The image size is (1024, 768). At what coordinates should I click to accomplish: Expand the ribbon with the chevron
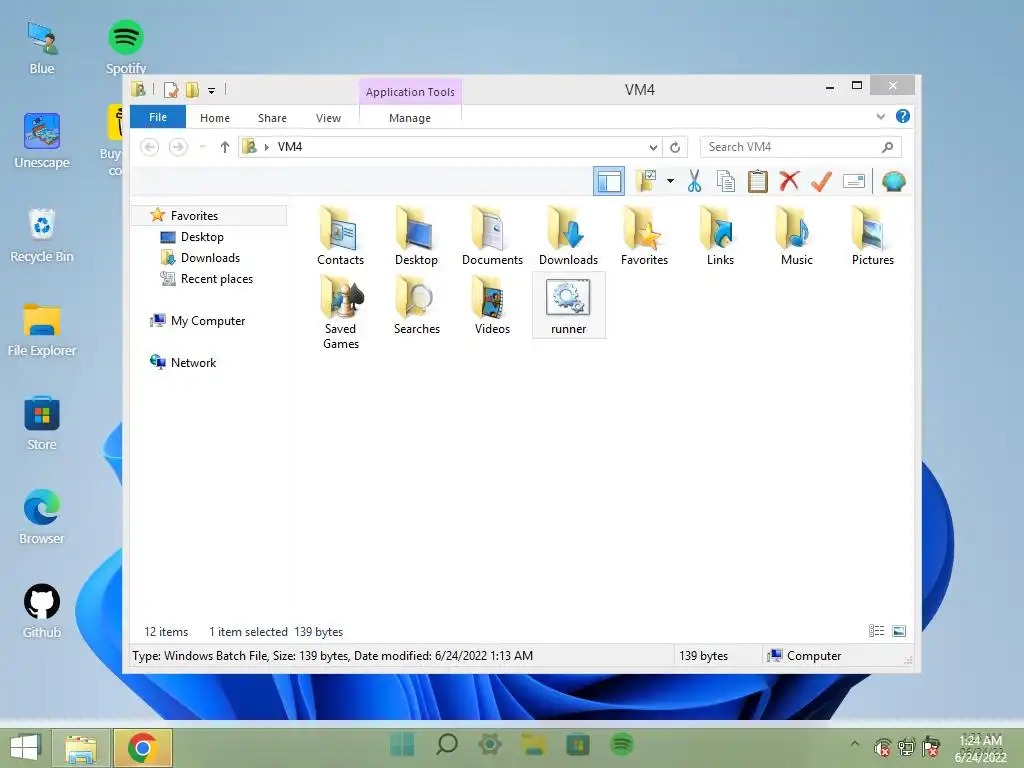880,116
